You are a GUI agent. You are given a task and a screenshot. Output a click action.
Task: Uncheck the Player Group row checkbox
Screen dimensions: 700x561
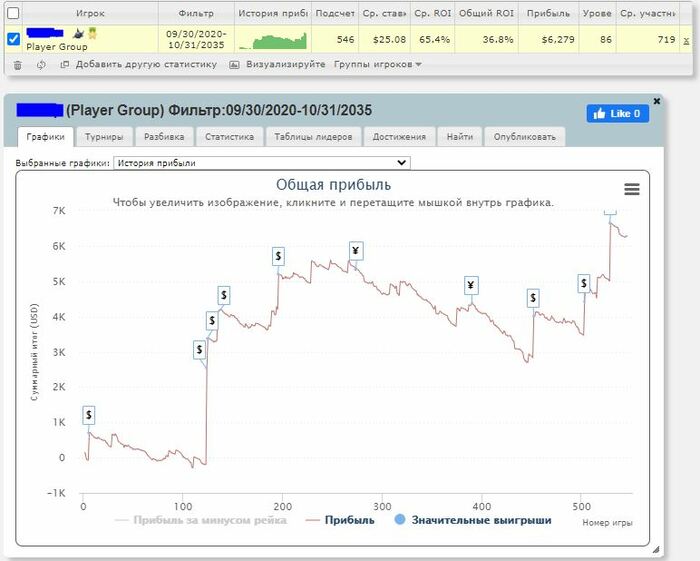pyautogui.click(x=13, y=39)
